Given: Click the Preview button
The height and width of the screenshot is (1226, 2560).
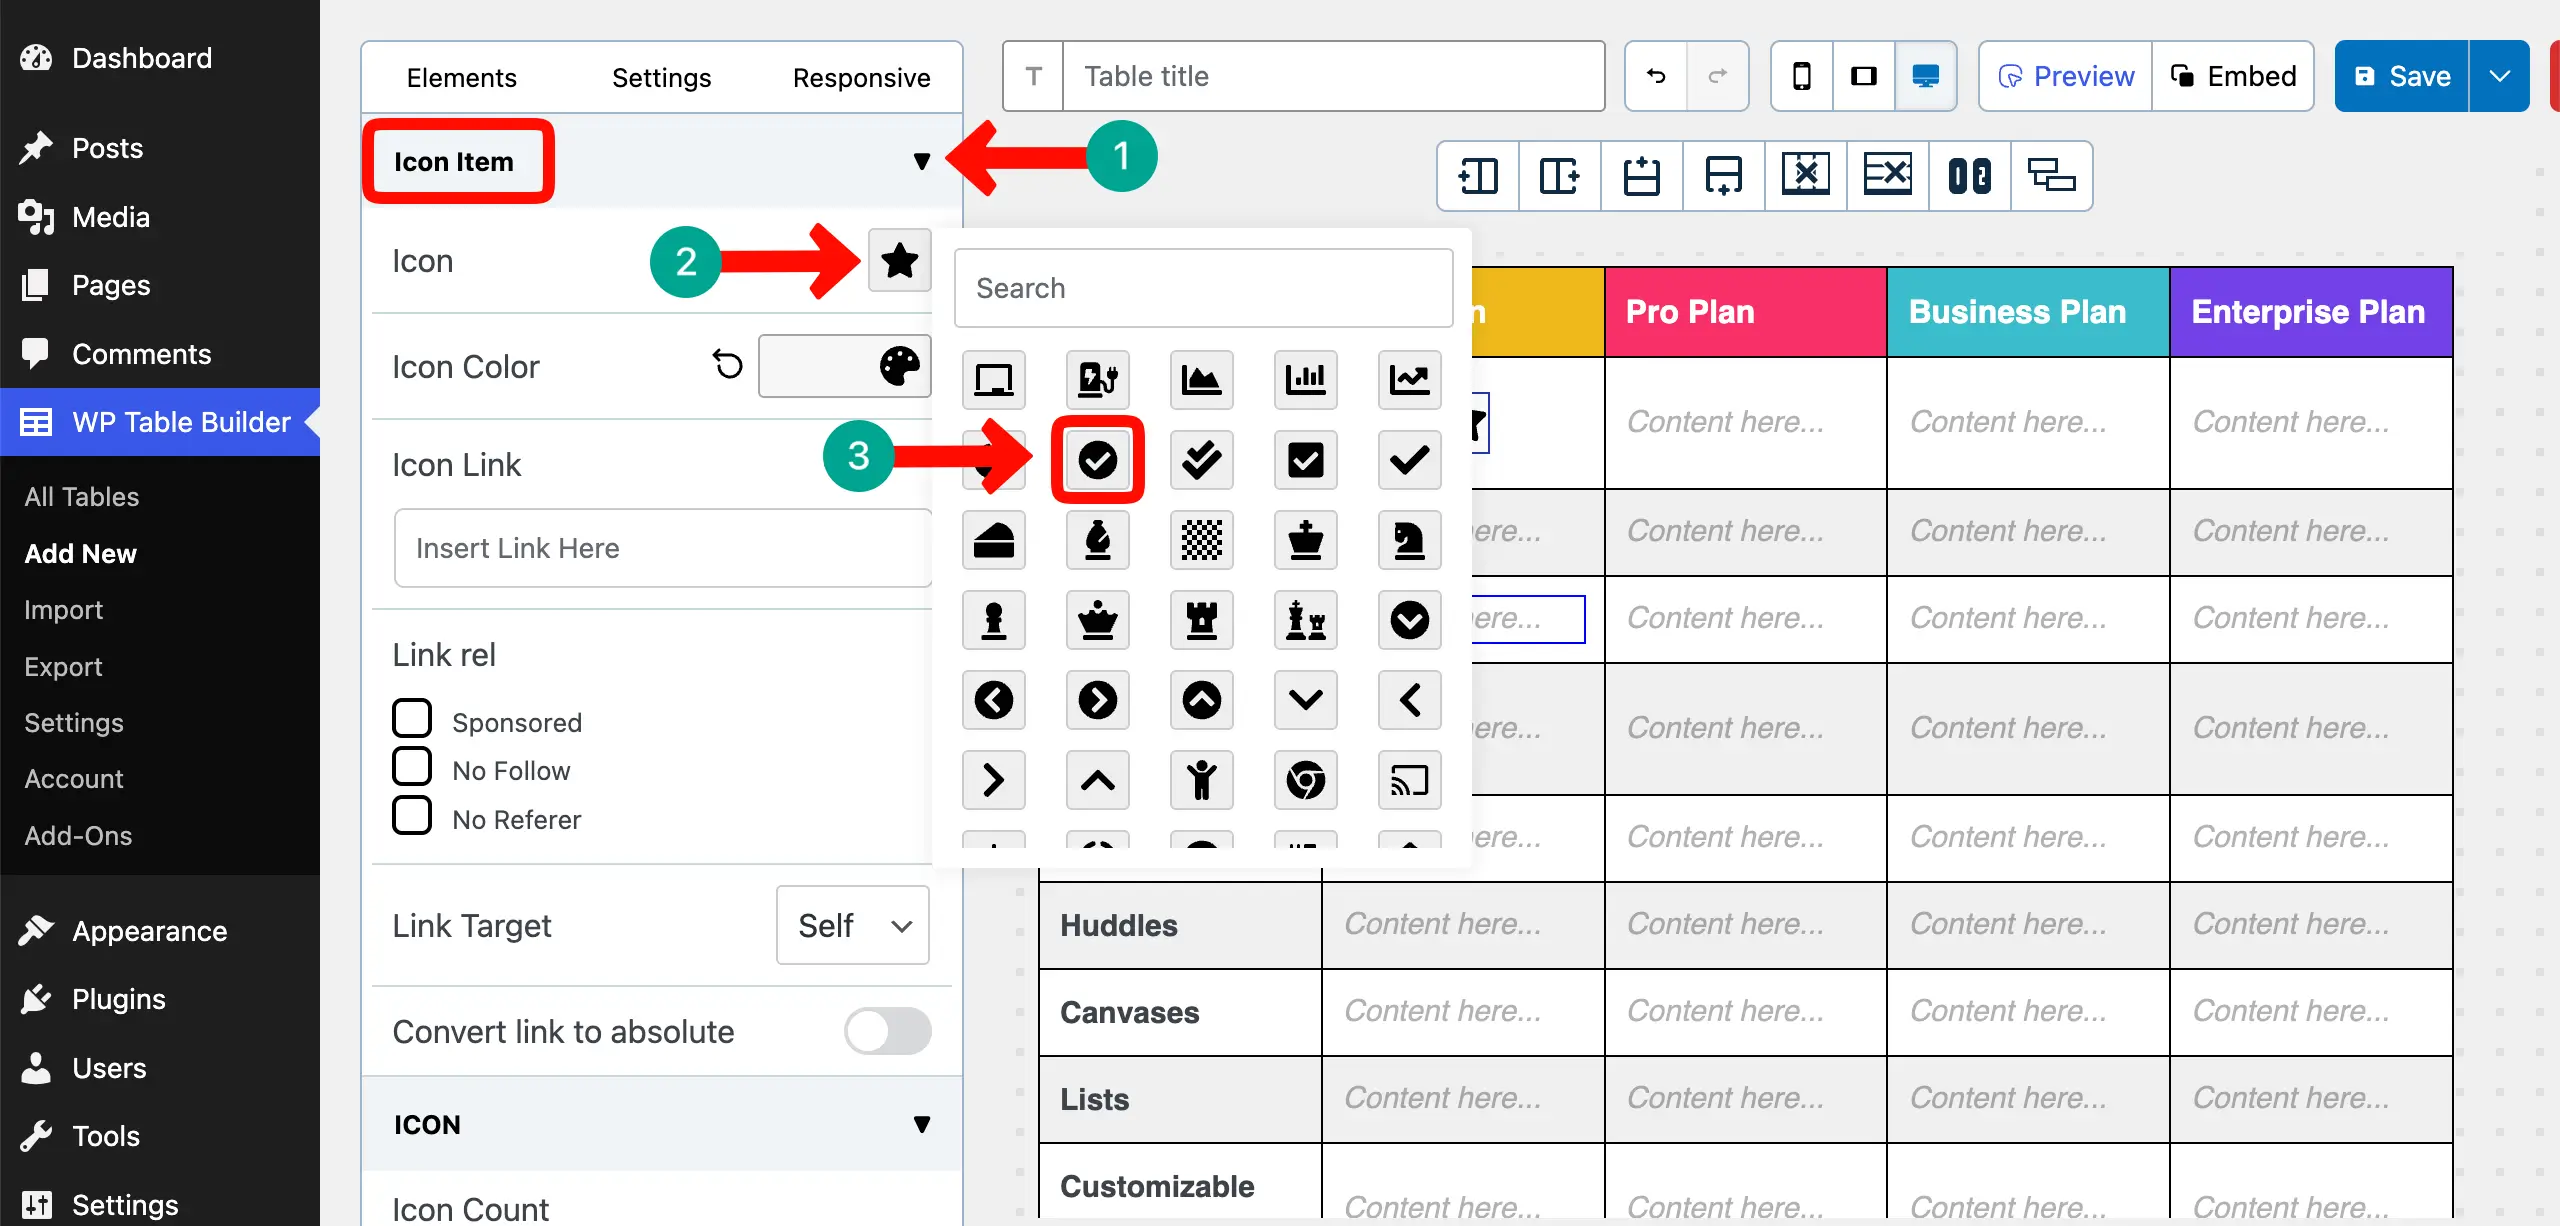Looking at the screenshot, I should pyautogui.click(x=2066, y=76).
